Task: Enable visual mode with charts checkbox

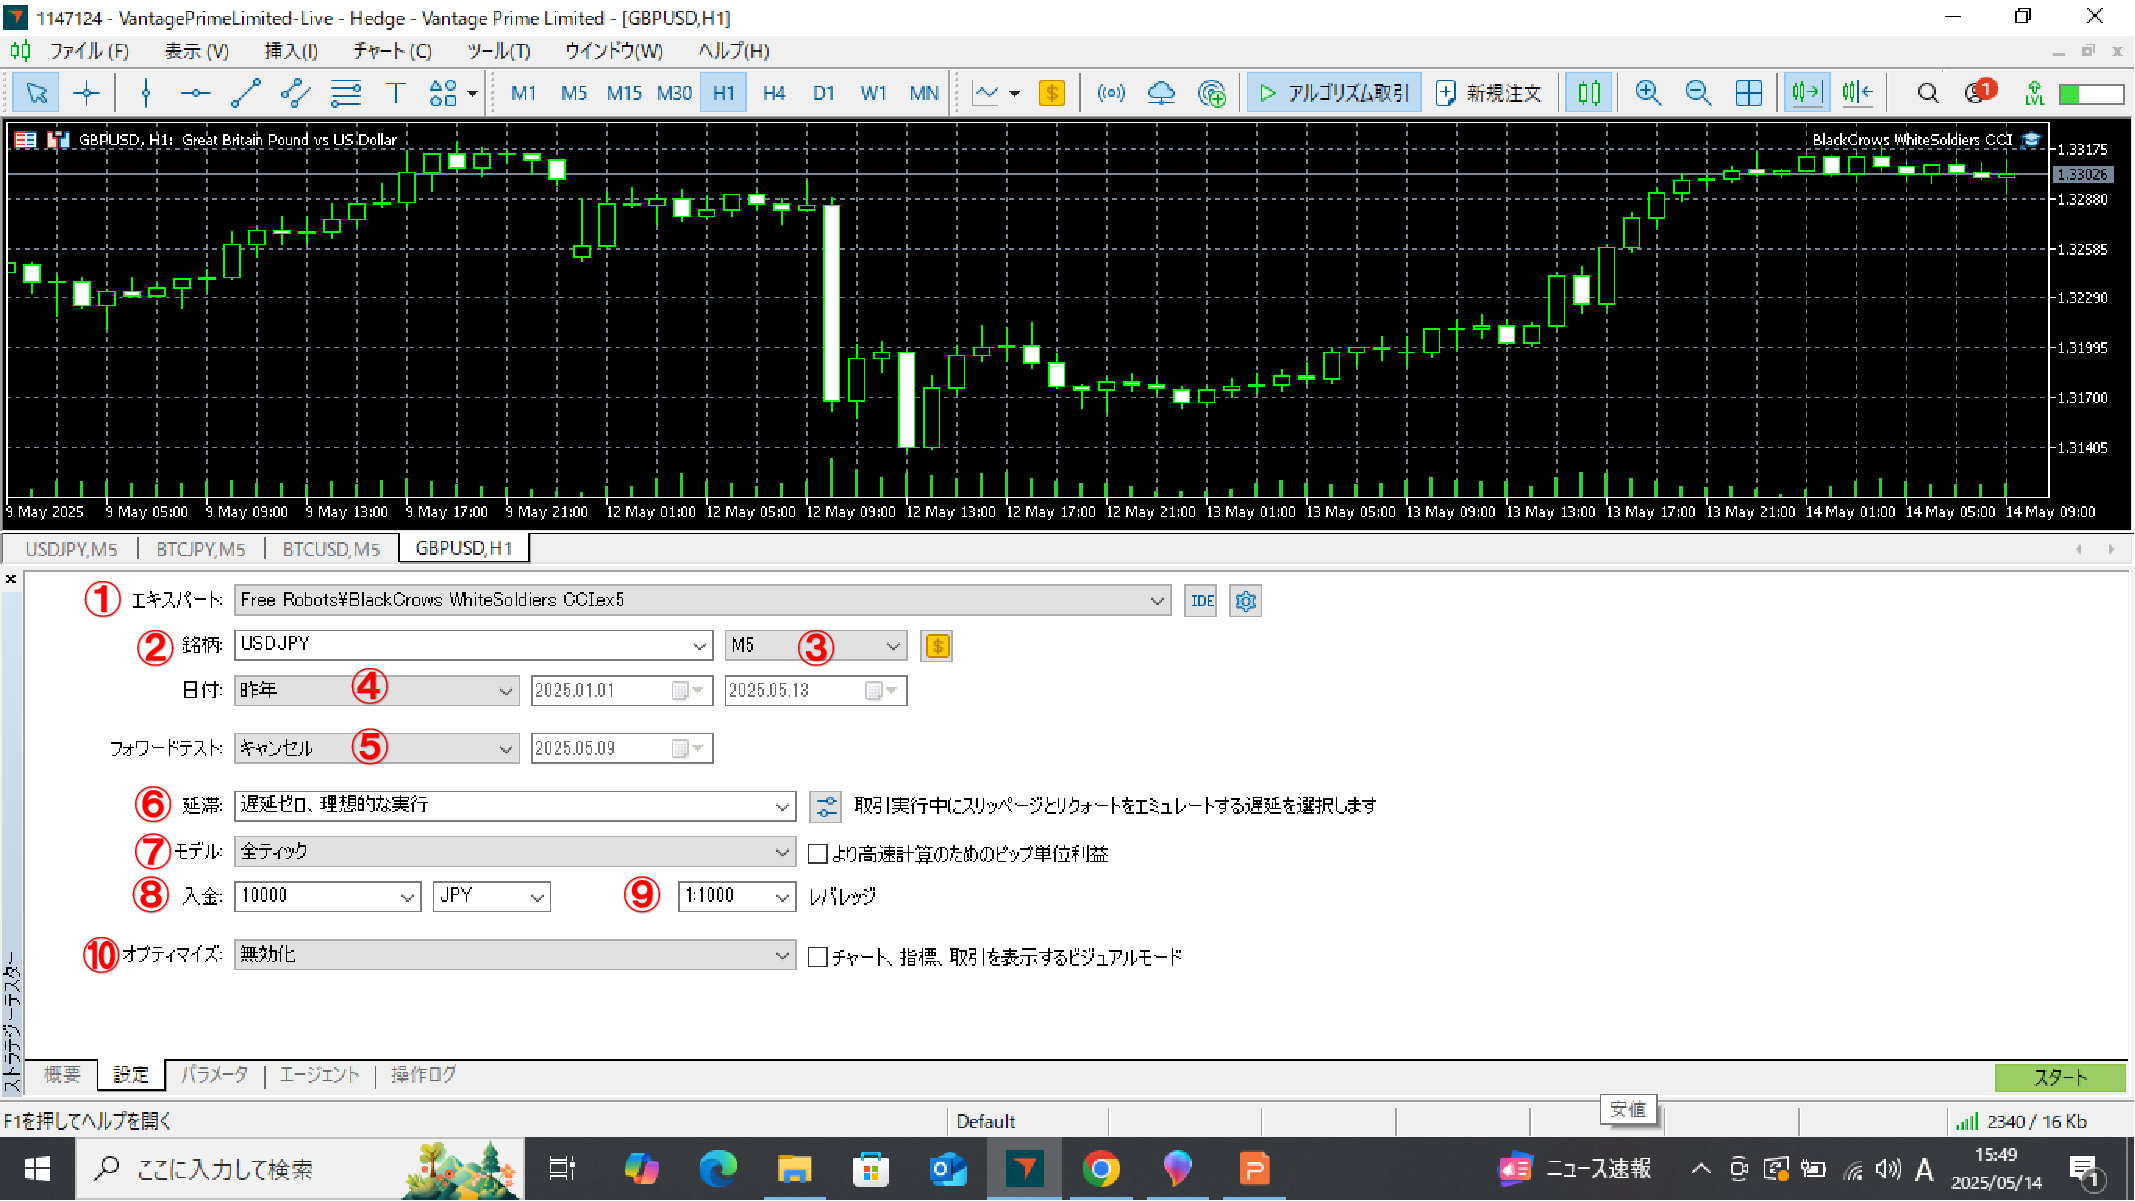Action: (818, 957)
